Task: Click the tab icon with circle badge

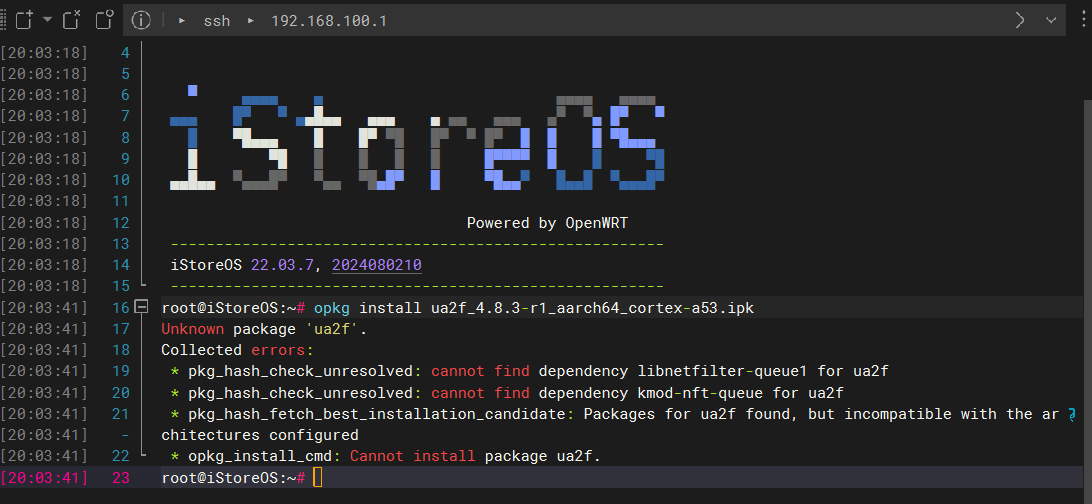Action: coord(104,19)
